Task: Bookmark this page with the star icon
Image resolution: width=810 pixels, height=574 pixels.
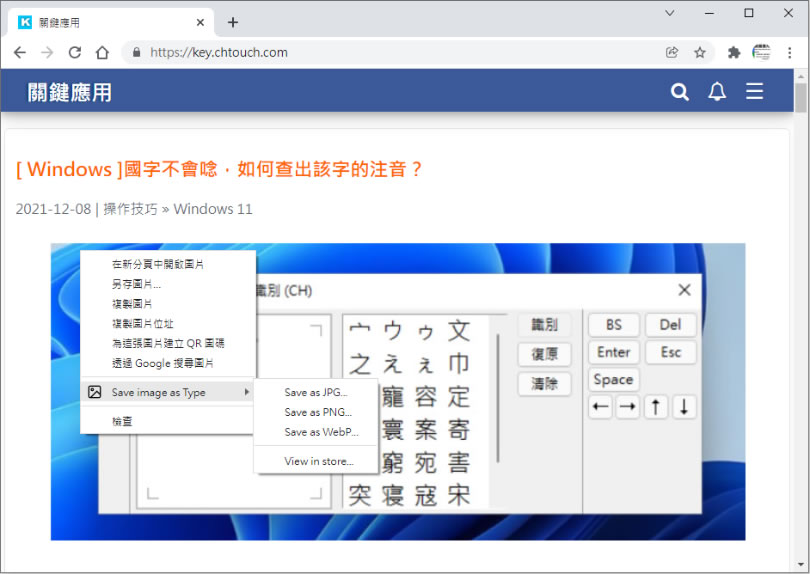Action: 699,52
